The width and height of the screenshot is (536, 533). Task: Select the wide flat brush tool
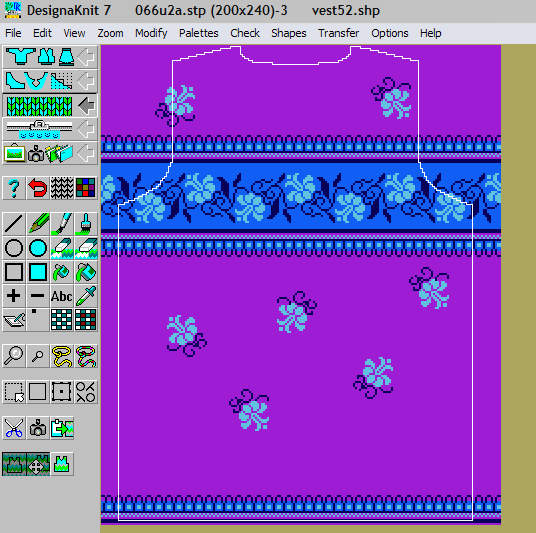pyautogui.click(x=85, y=224)
